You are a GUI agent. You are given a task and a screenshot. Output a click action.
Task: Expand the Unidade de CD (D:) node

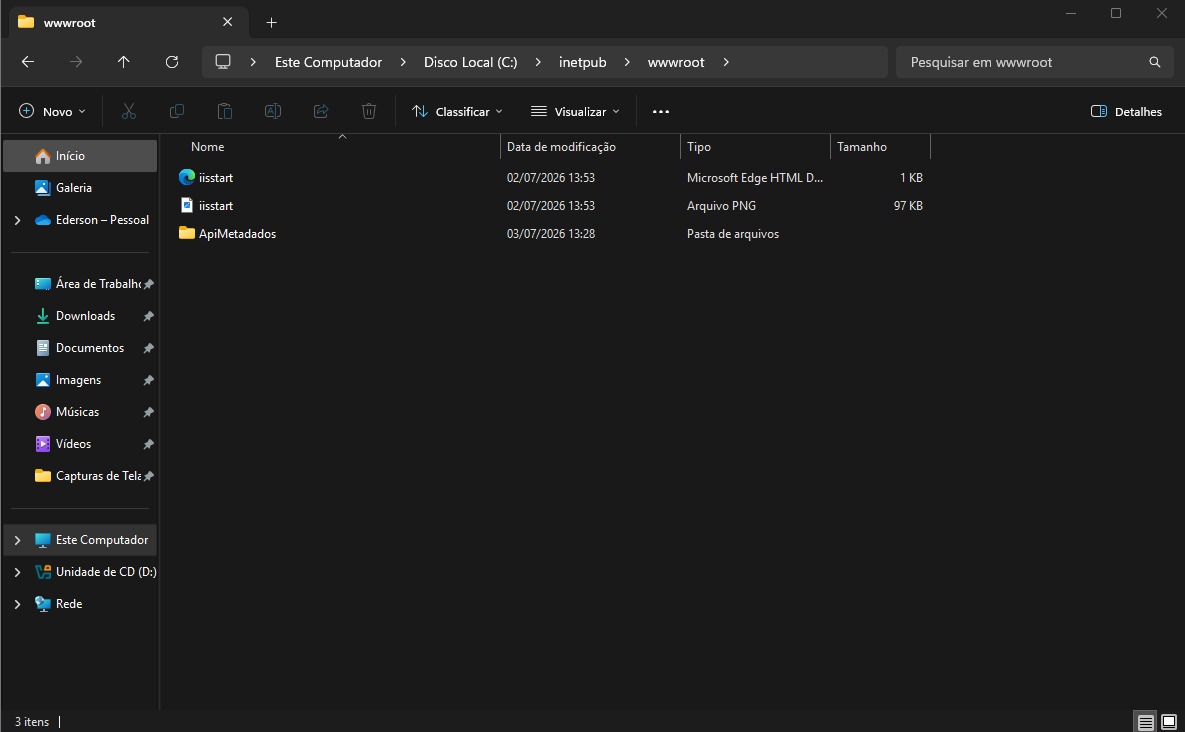click(17, 573)
